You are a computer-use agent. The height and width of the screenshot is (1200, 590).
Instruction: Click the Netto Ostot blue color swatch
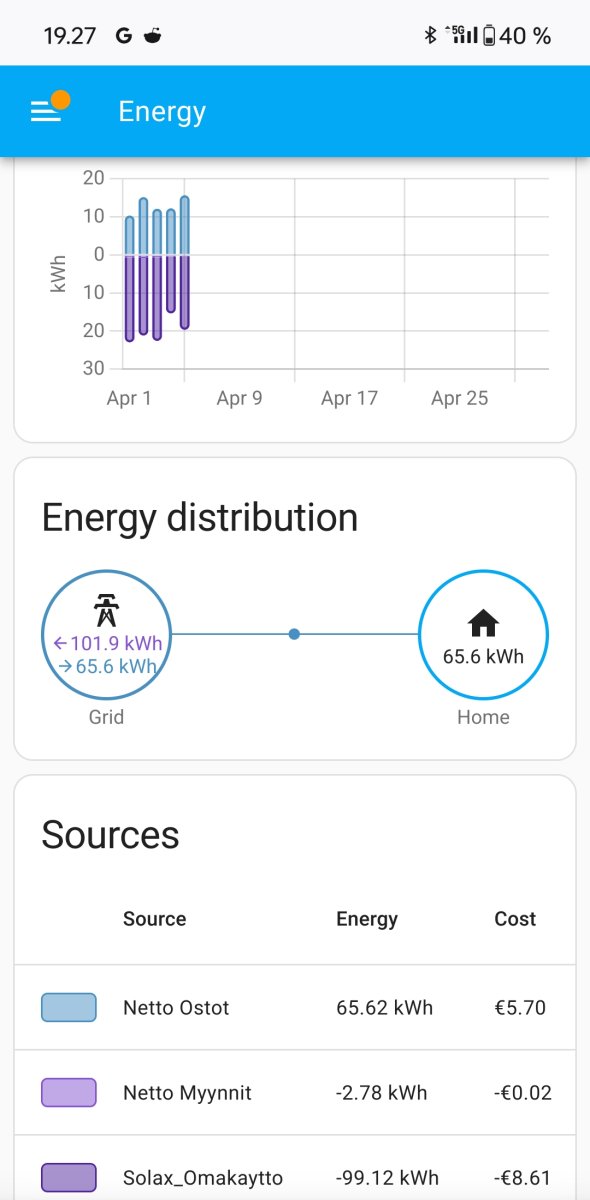(69, 1007)
